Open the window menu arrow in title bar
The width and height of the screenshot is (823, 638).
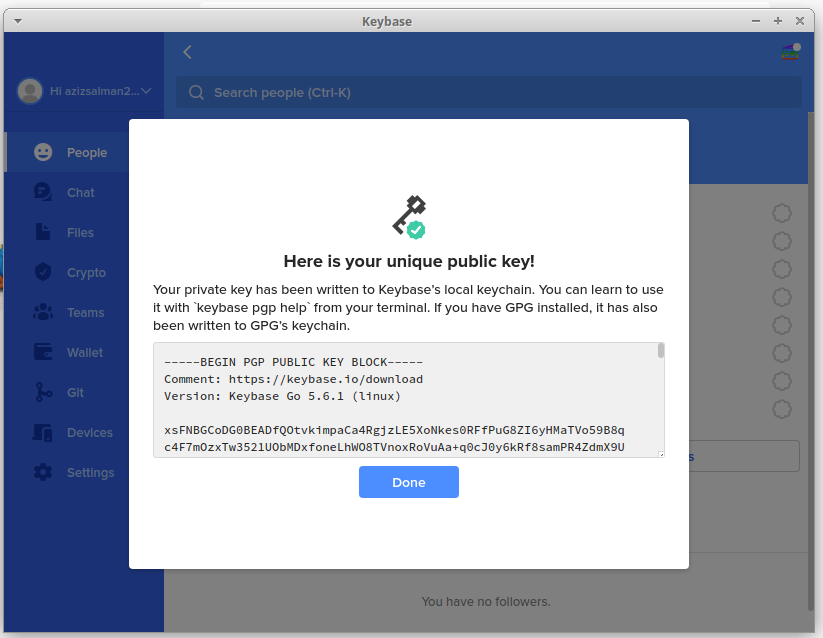pos(19,21)
